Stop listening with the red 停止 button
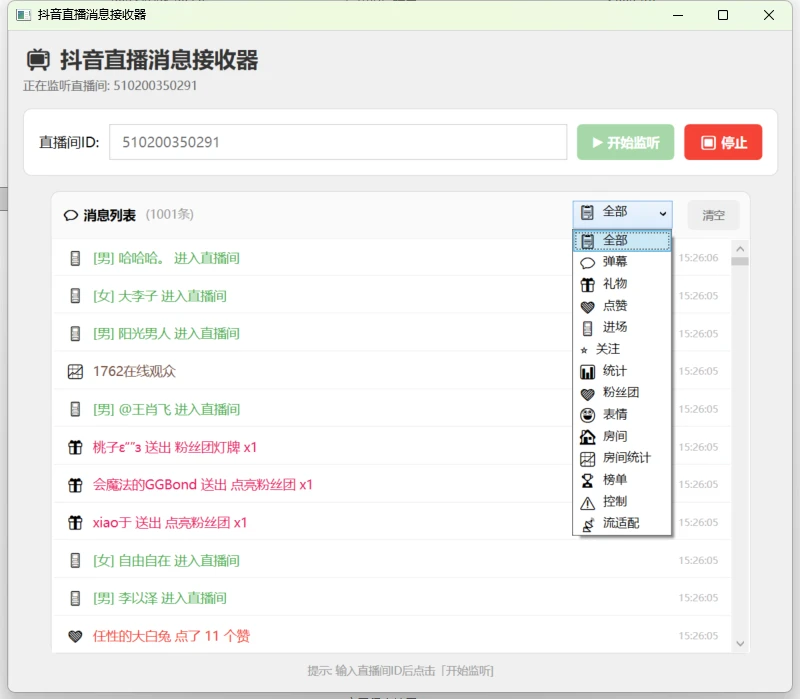This screenshot has width=800, height=699. (x=723, y=142)
